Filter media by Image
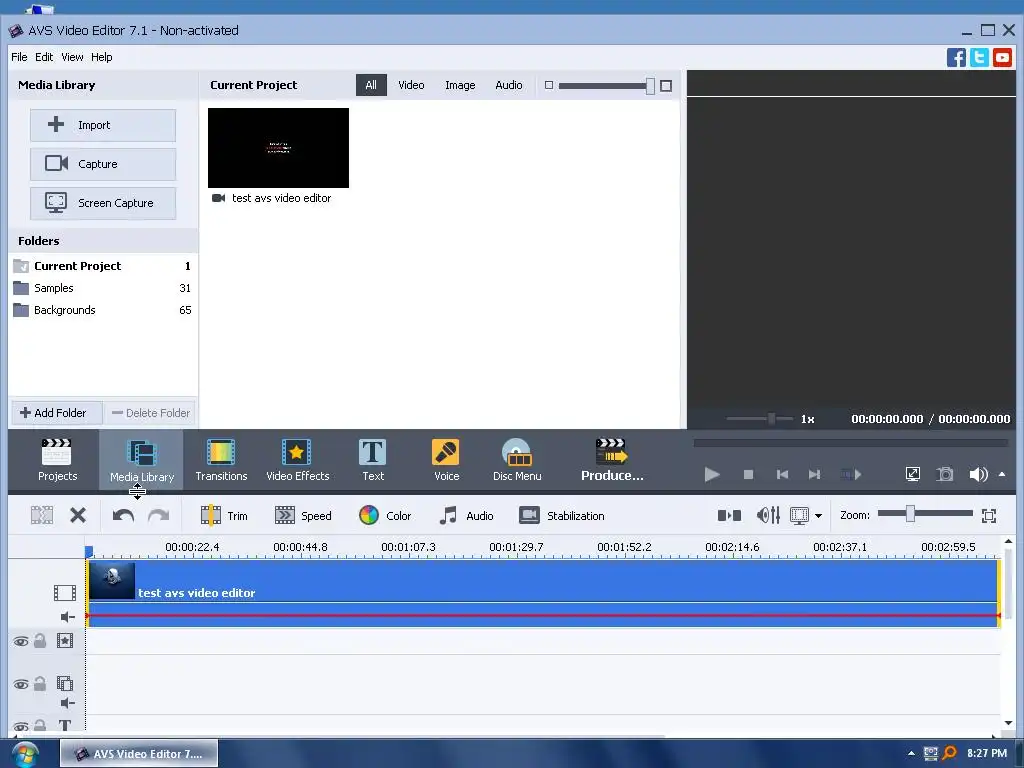This screenshot has width=1024, height=768. (460, 85)
